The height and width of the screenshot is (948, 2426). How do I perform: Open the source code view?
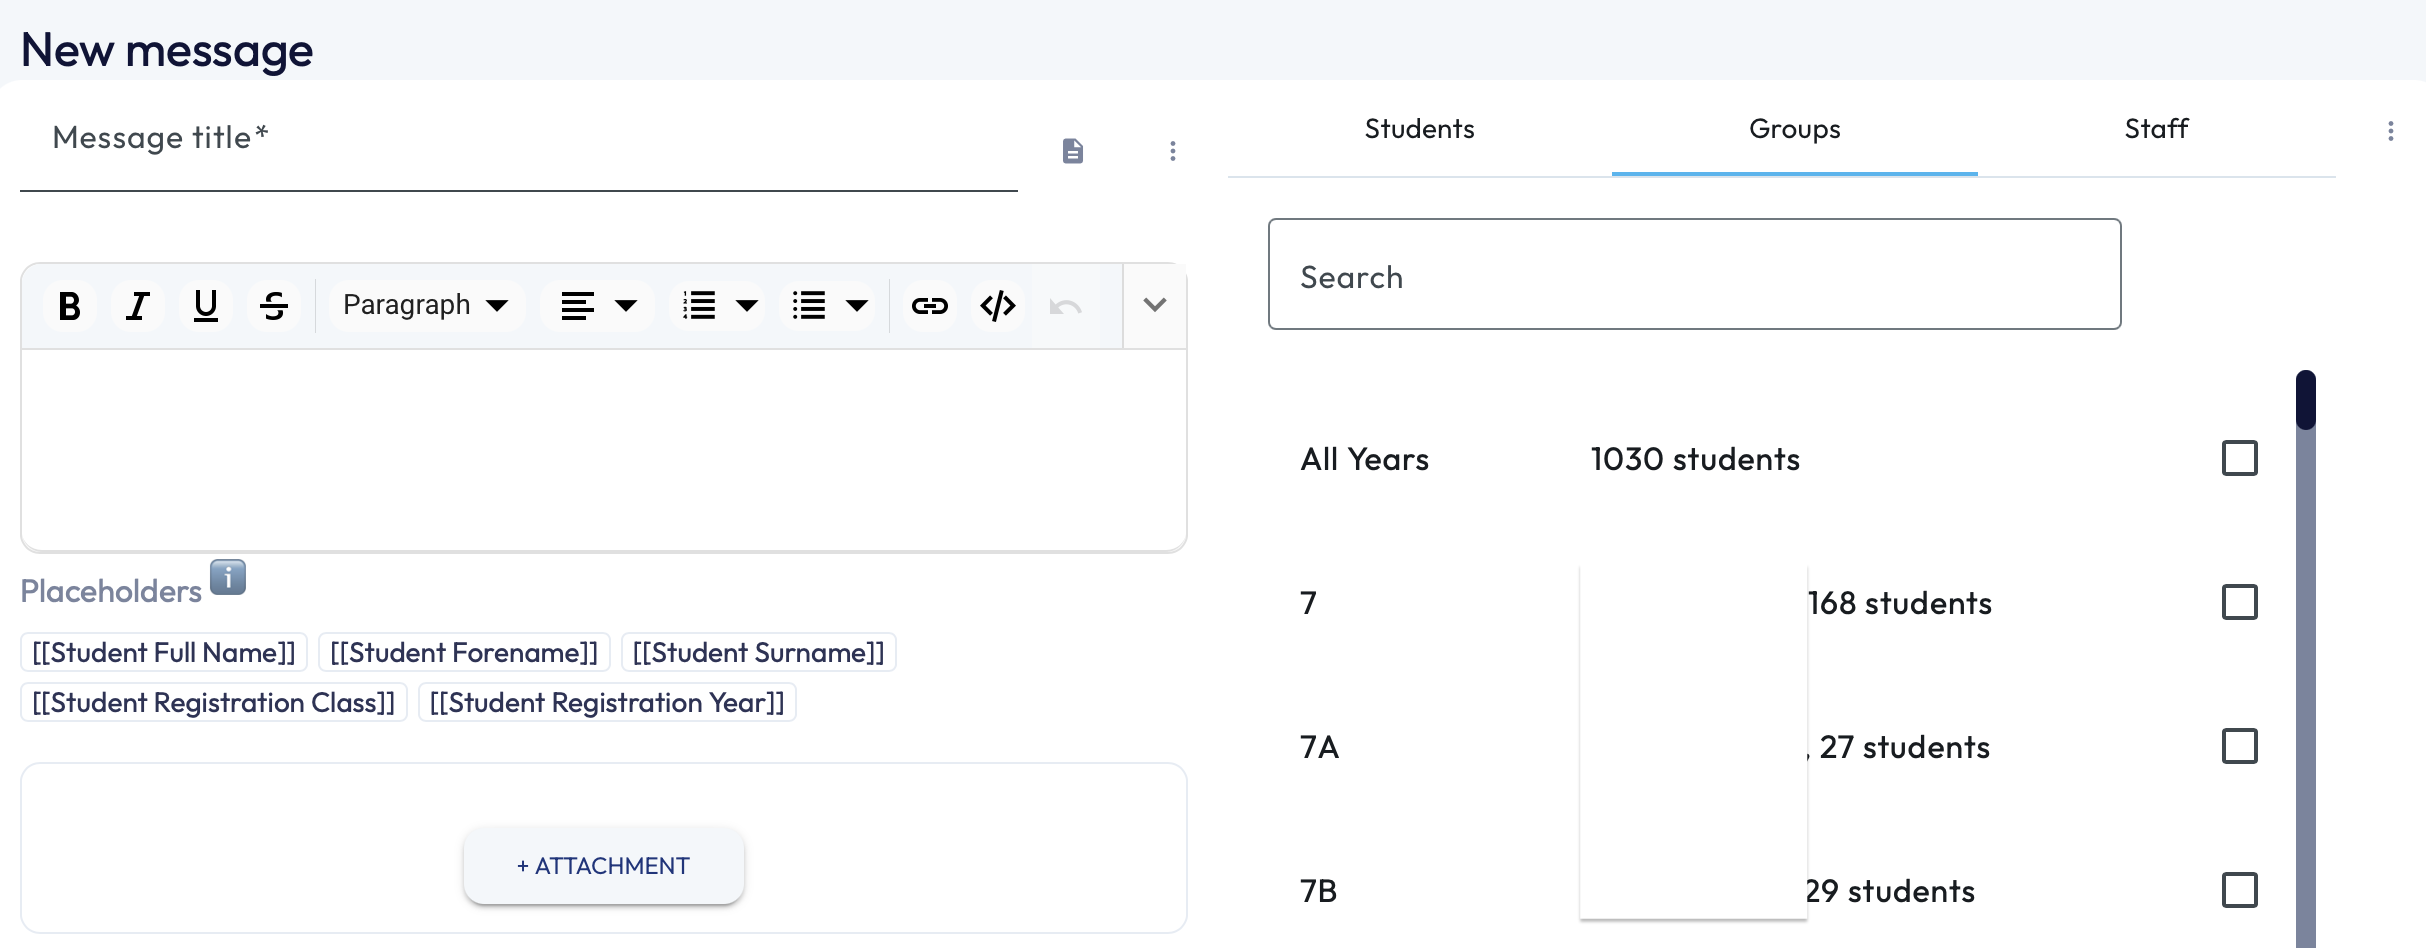point(998,306)
